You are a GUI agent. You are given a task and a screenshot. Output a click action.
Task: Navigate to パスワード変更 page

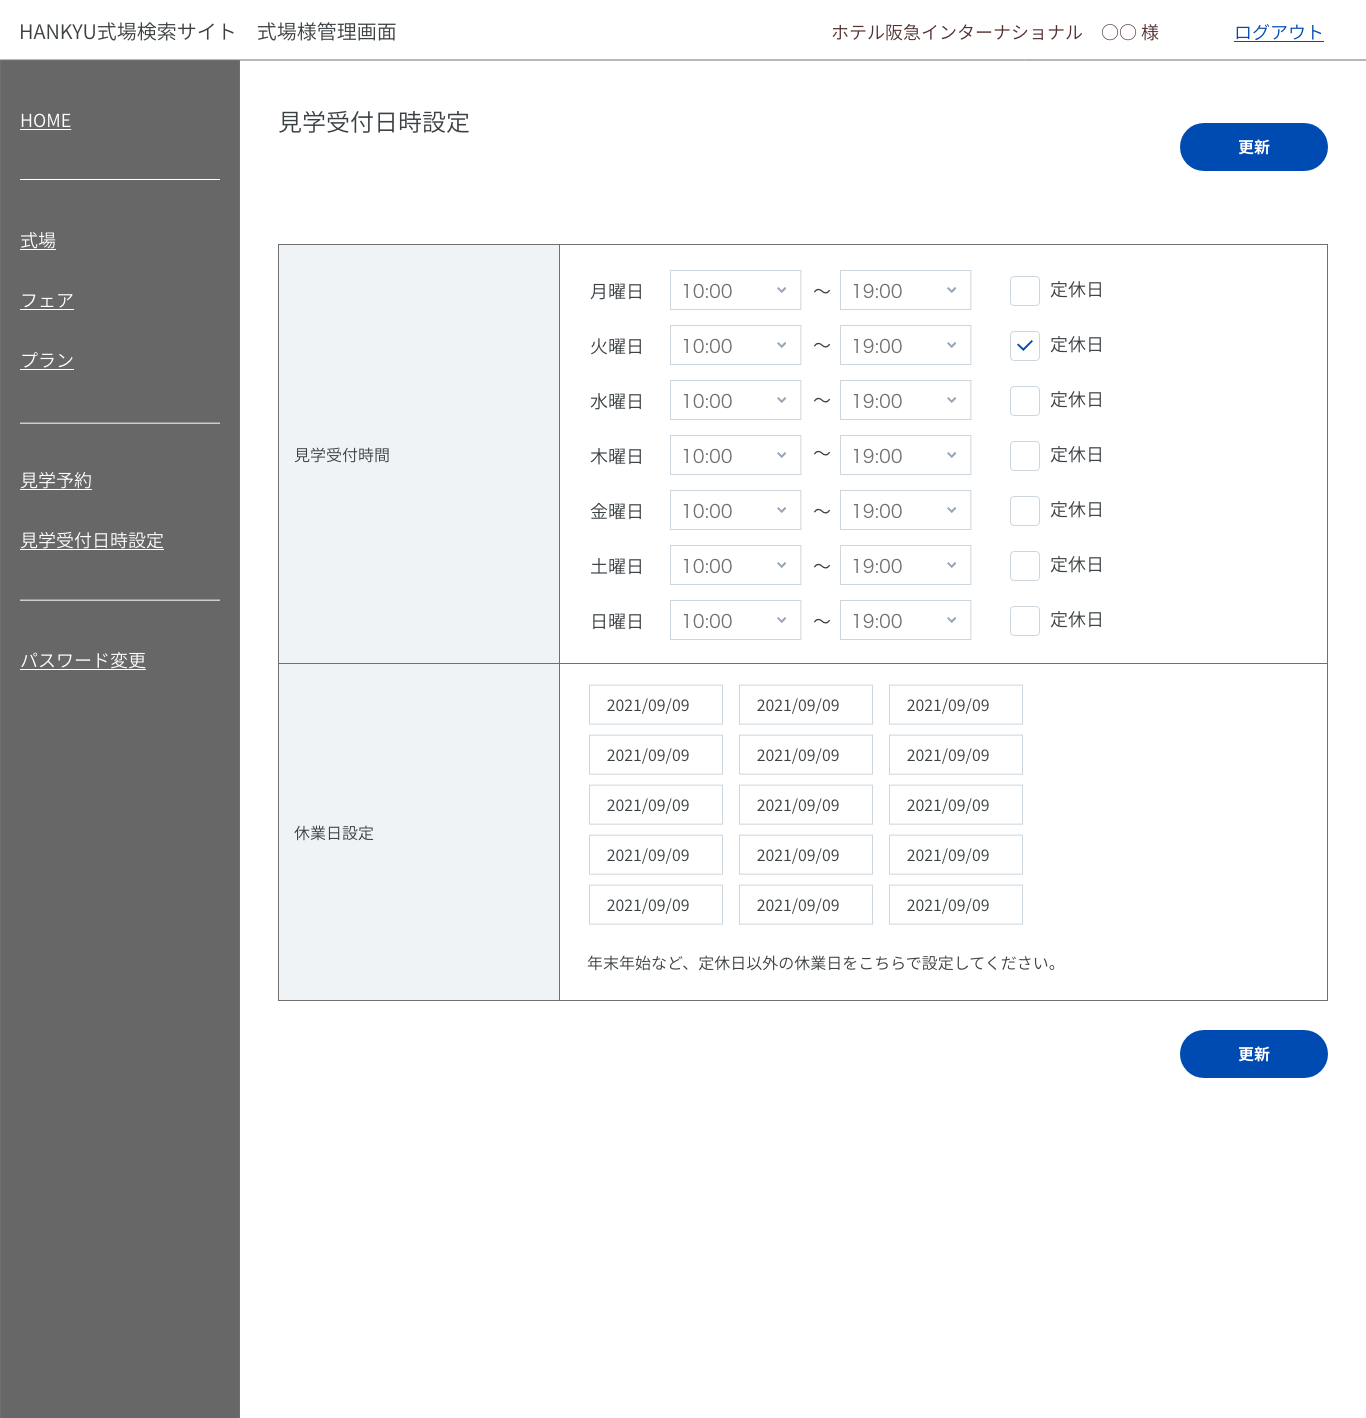(83, 661)
